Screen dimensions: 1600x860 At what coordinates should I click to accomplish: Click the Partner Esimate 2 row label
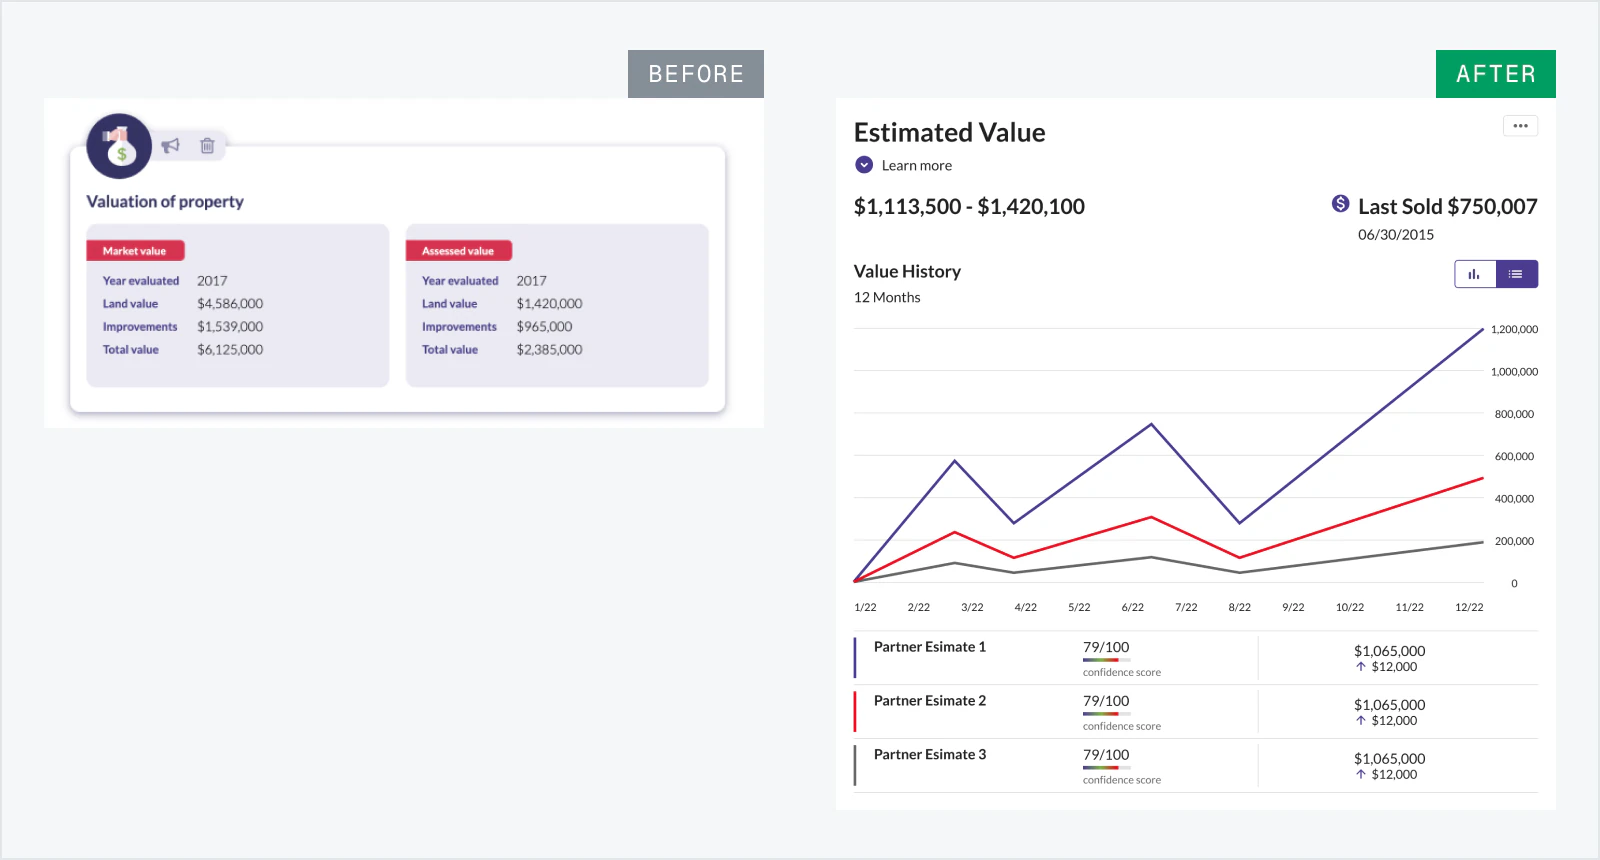930,701
